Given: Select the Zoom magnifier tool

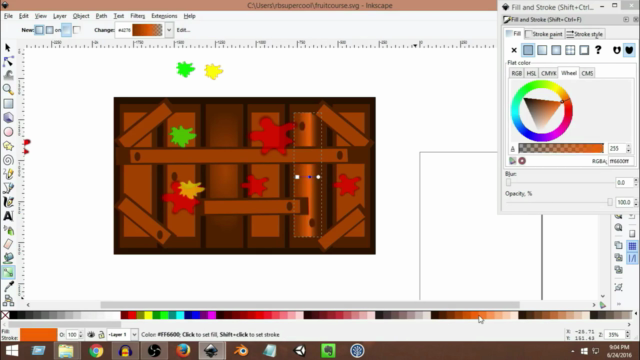Looking at the screenshot, I should point(8,89).
